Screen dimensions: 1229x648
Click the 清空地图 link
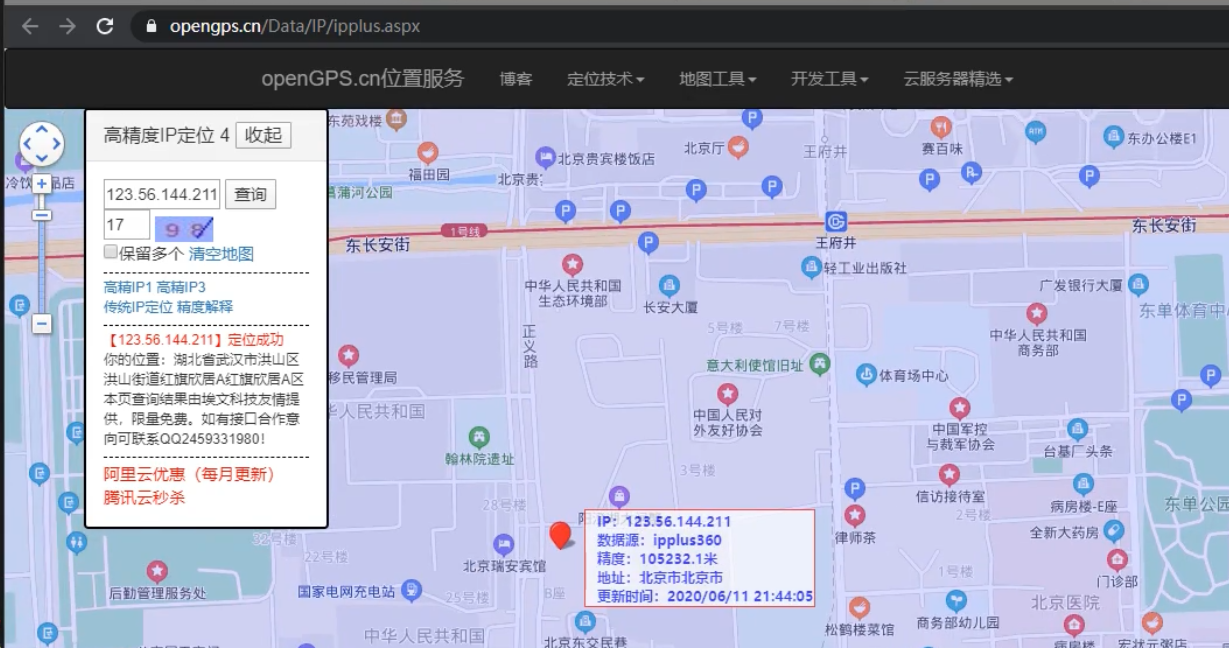tap(221, 254)
